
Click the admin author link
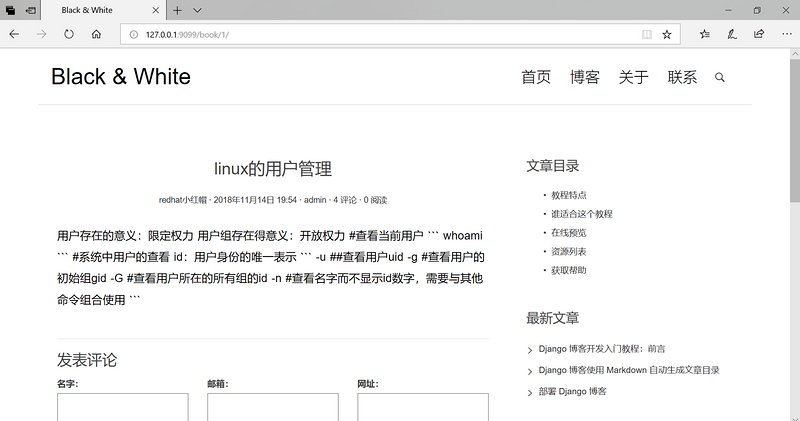coord(315,200)
